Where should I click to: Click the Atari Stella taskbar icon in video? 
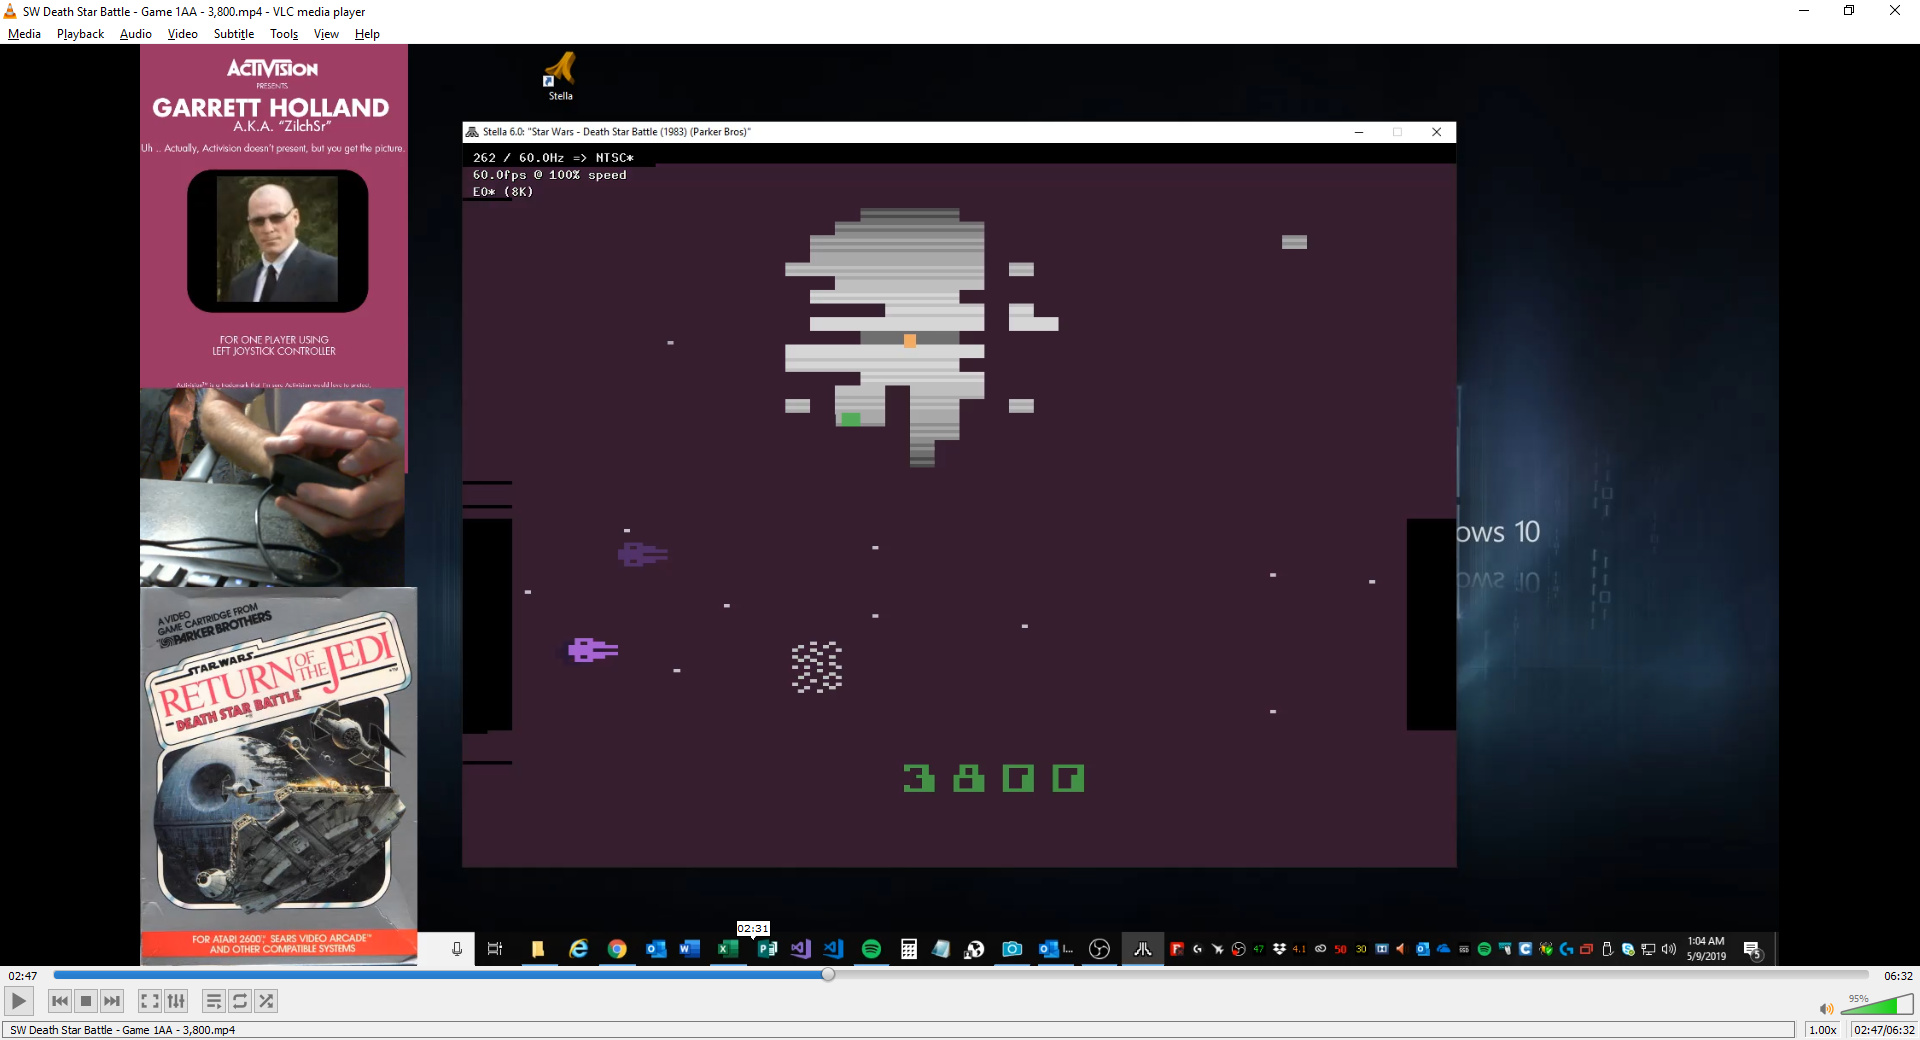1142,949
